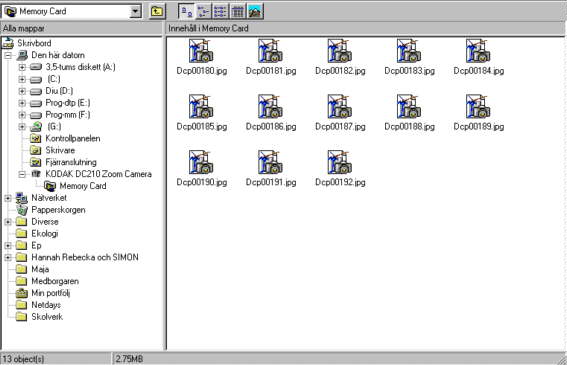
Task: Click the picture preview toolbar icon
Action: 255,12
